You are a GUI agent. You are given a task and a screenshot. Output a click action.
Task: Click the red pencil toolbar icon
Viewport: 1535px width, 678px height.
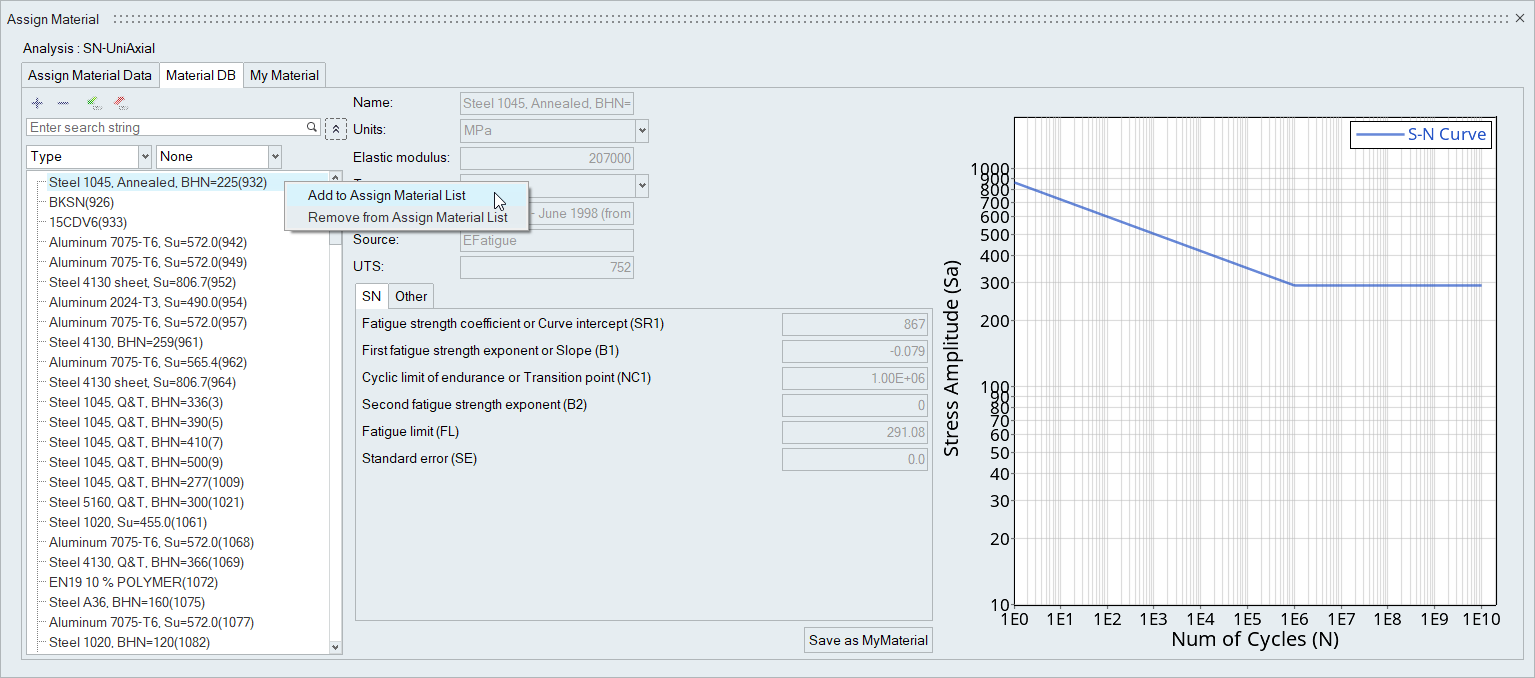120,103
